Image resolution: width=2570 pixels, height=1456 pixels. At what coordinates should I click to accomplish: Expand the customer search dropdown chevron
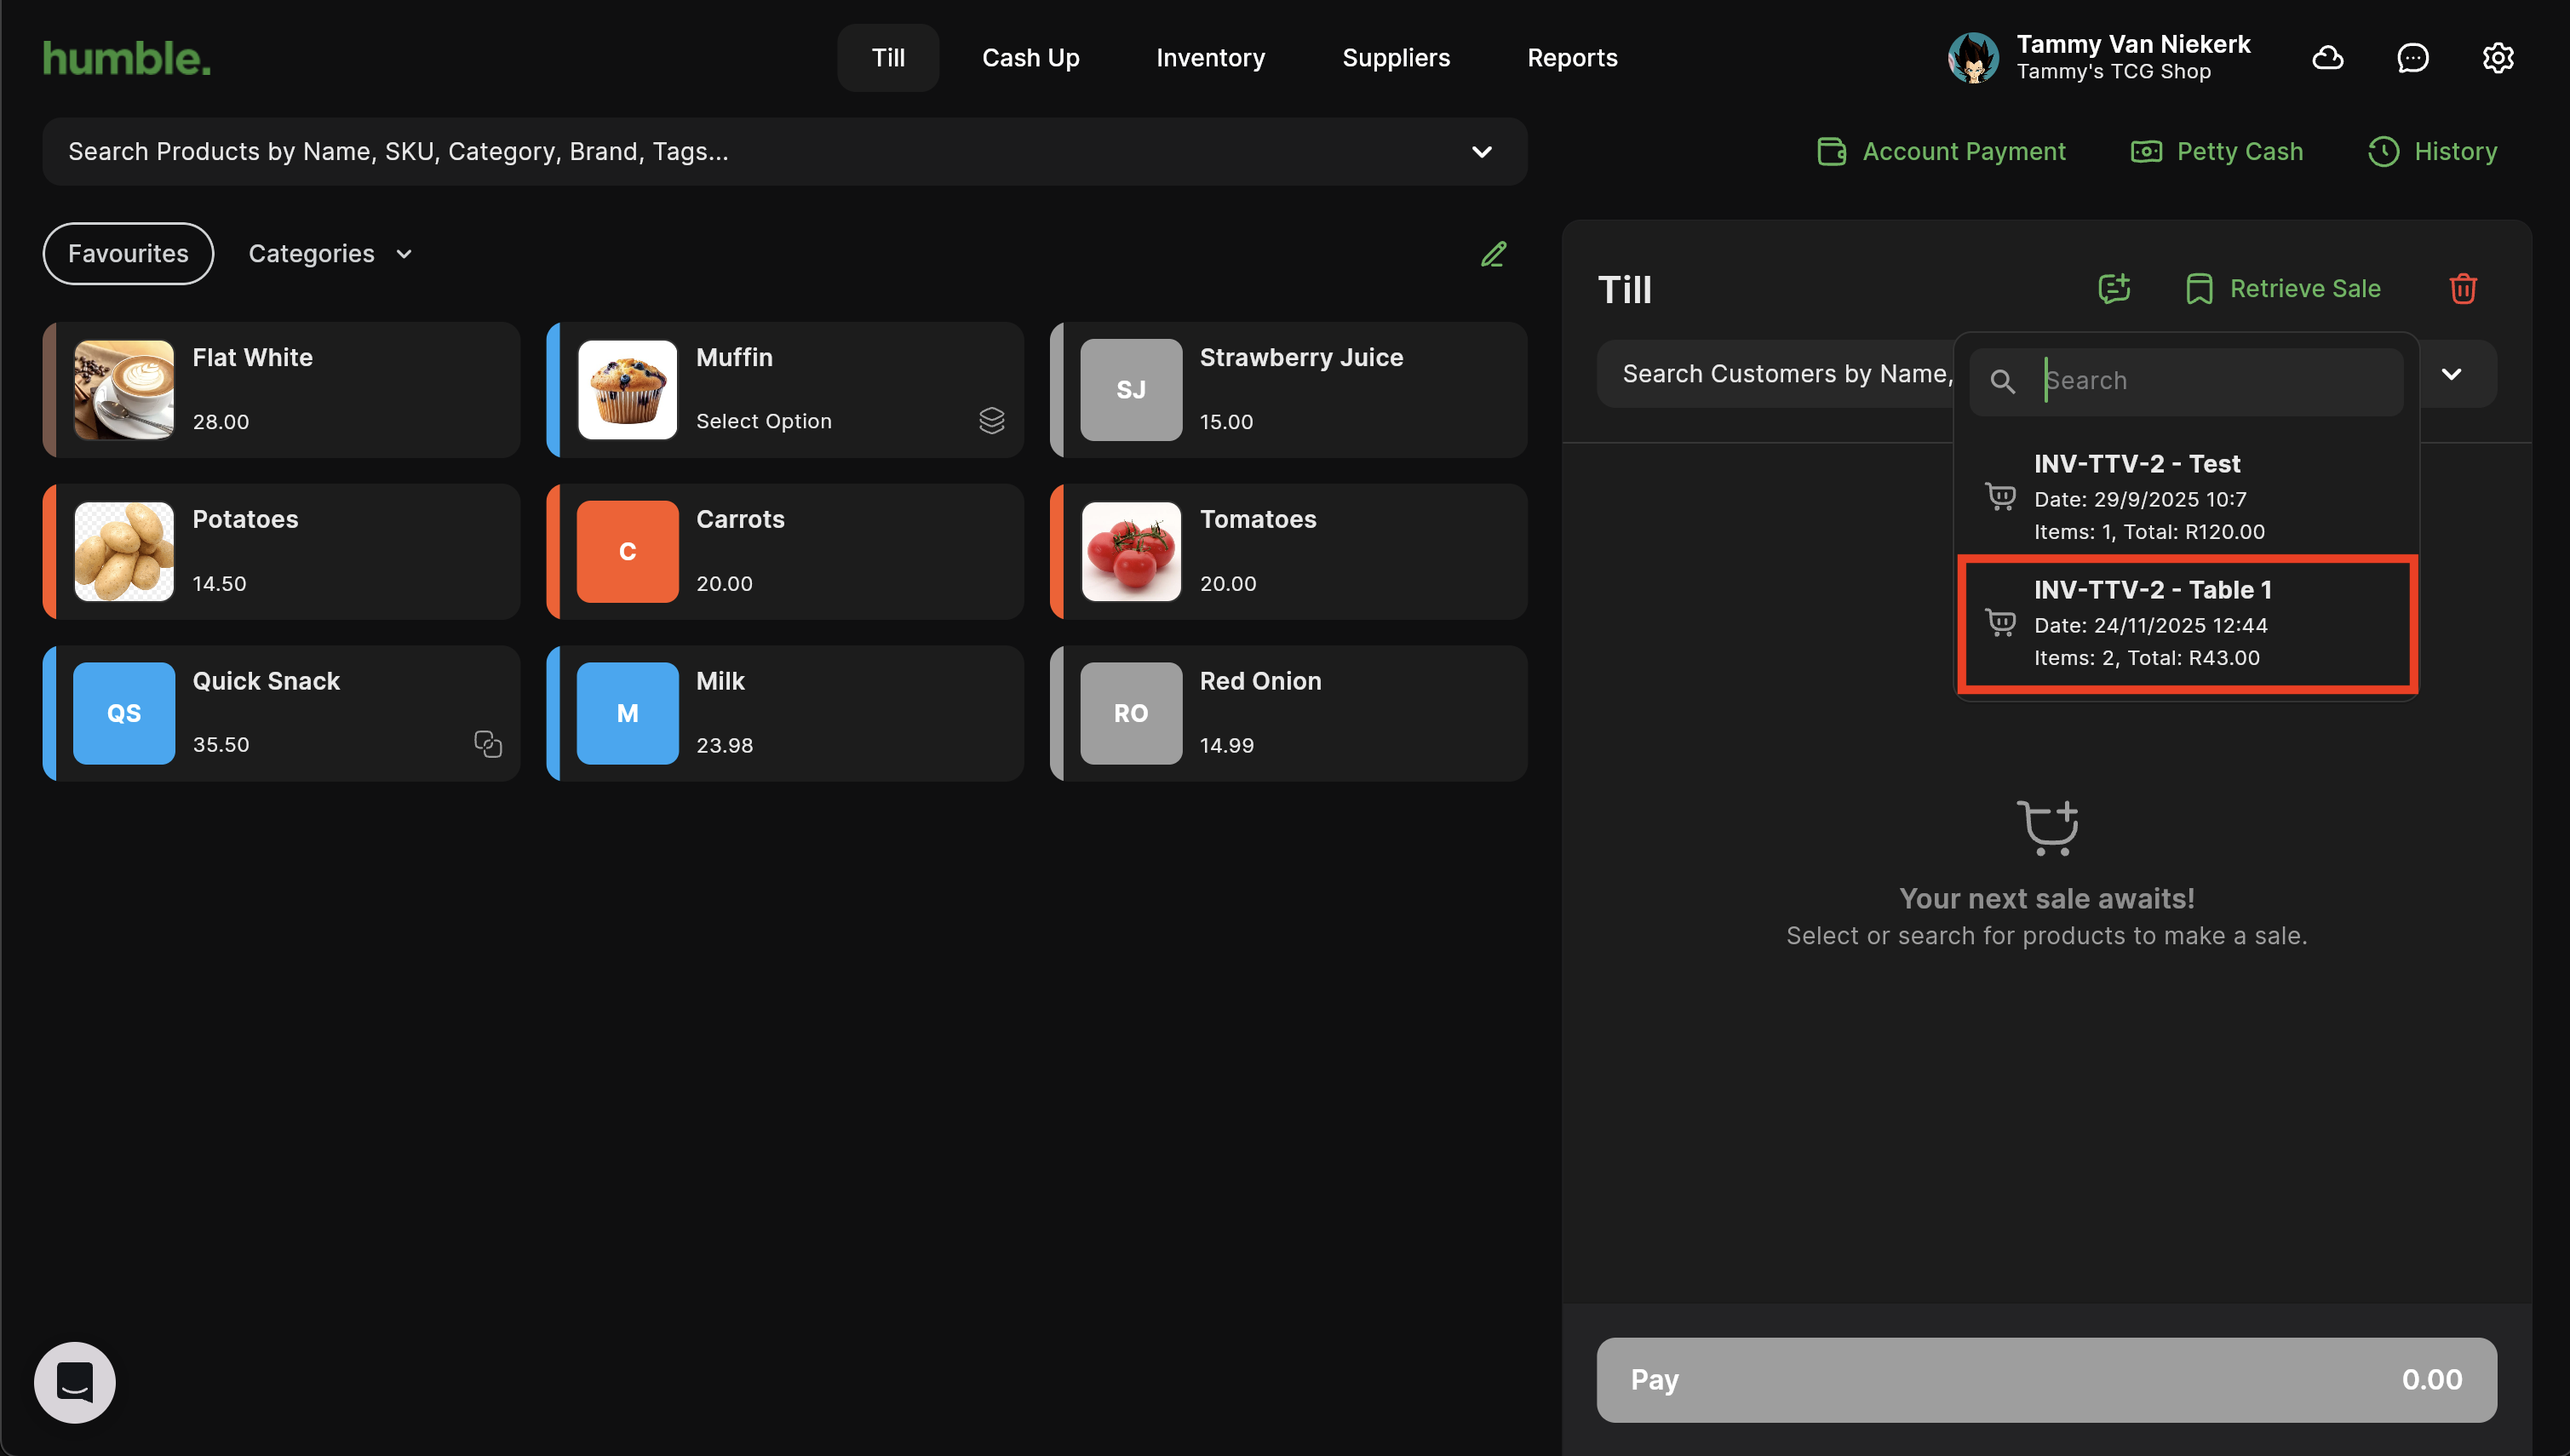[2451, 374]
